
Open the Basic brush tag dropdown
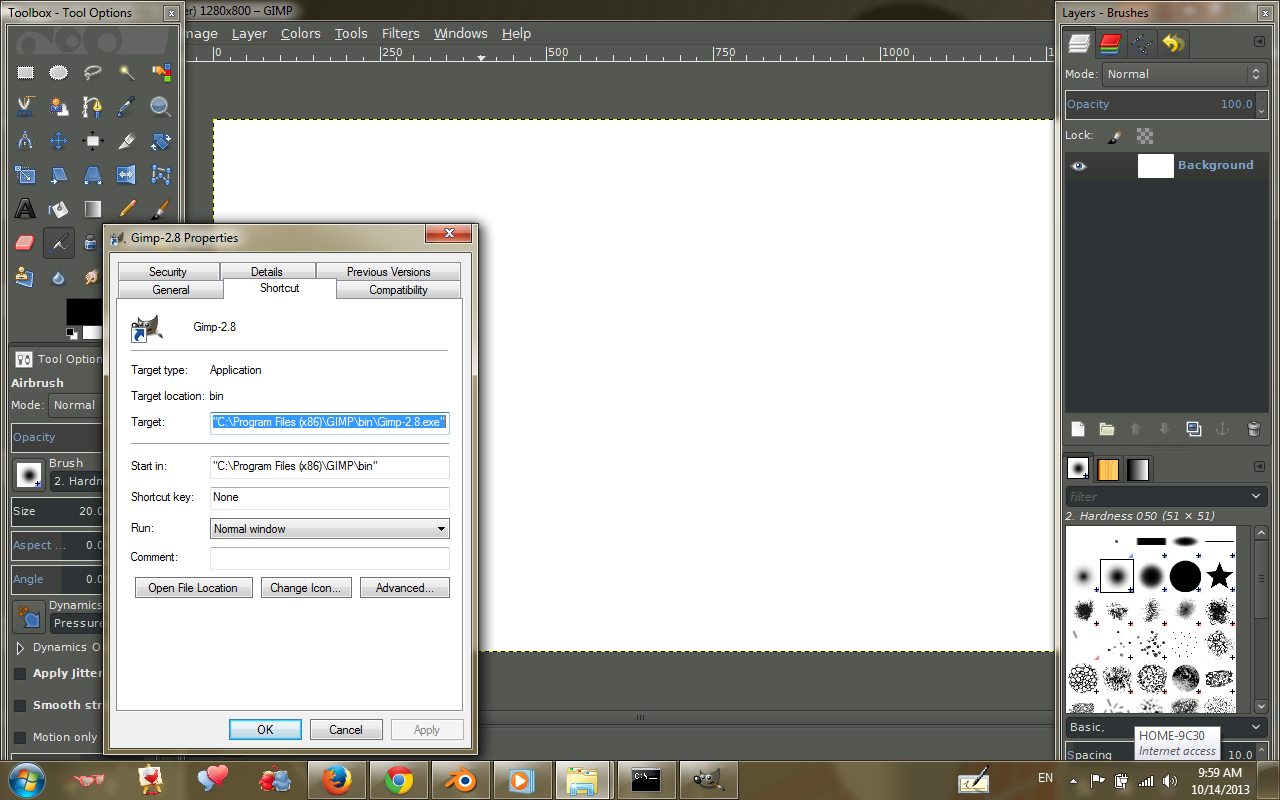(x=1167, y=727)
